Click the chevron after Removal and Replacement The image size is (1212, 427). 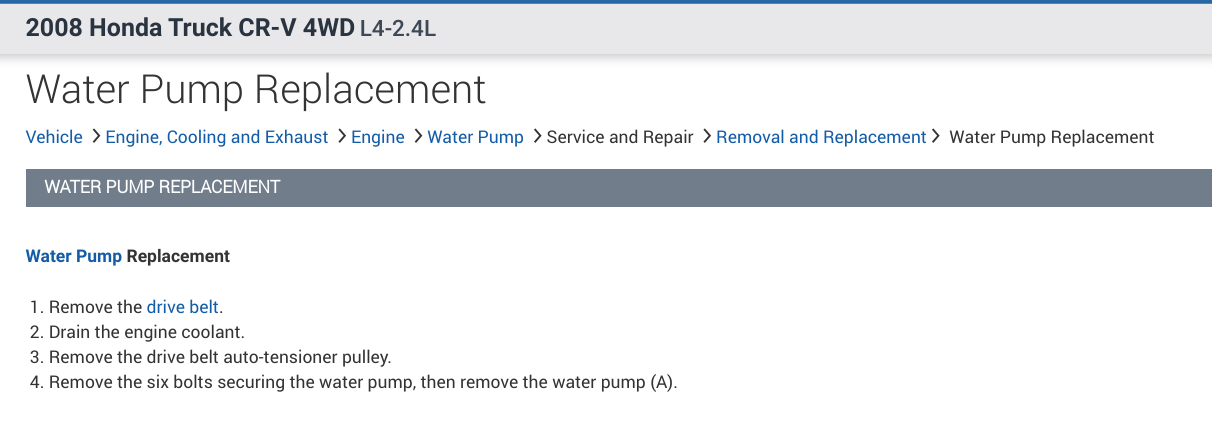click(x=936, y=136)
